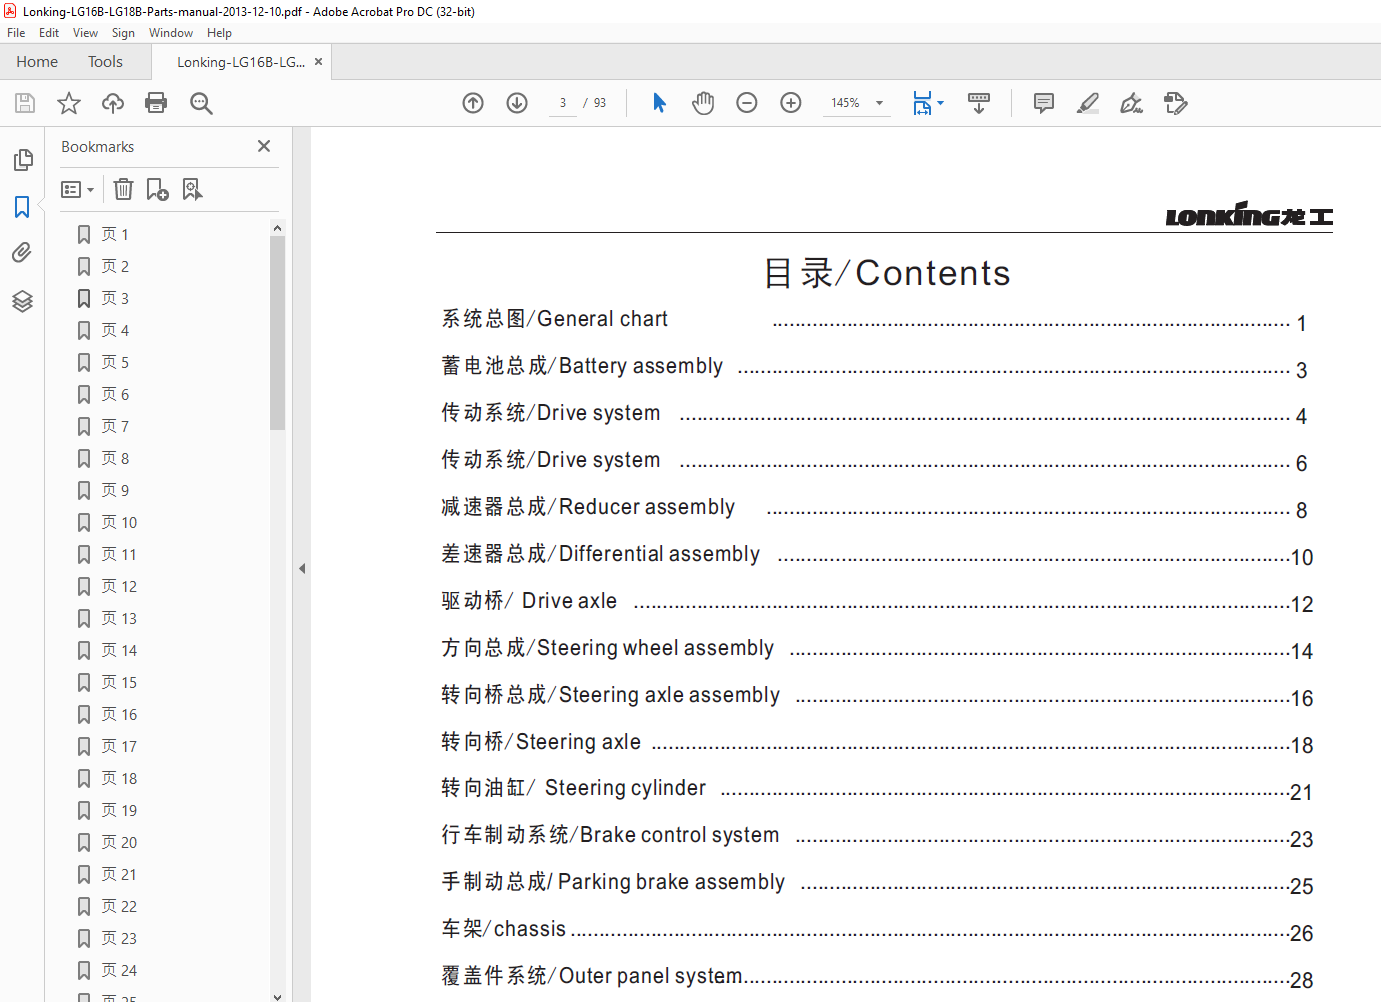The image size is (1381, 1002).
Task: Open the find text magnifier
Action: (x=201, y=103)
